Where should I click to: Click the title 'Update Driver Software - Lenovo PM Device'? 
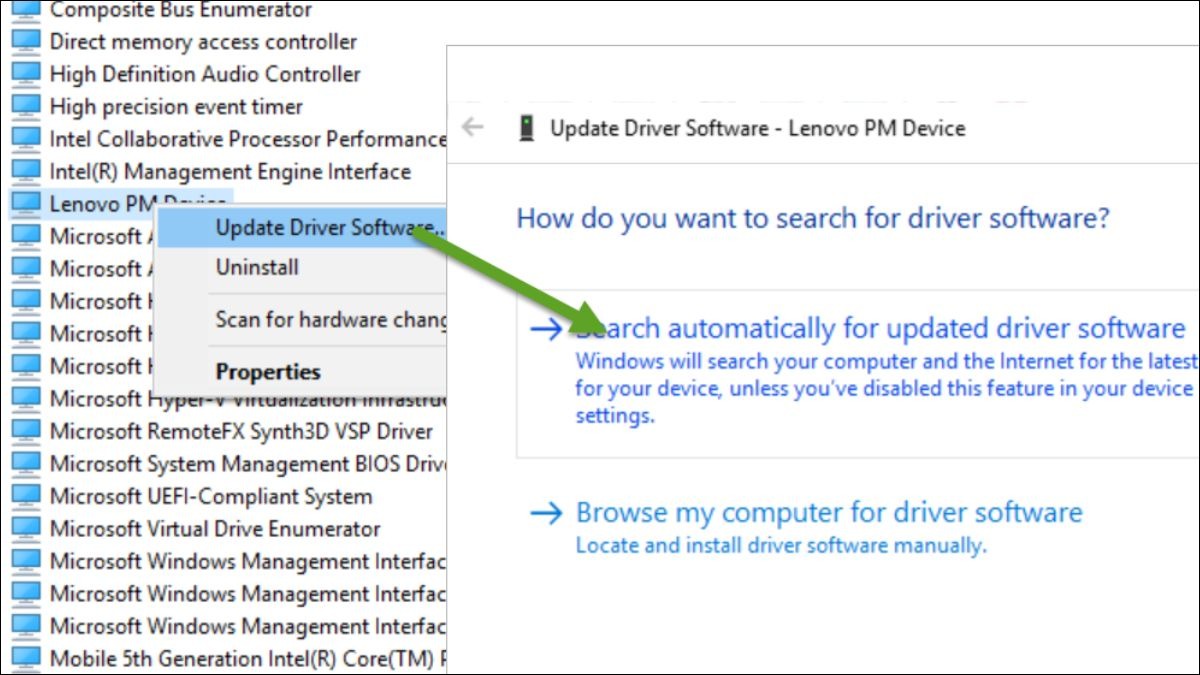(758, 128)
